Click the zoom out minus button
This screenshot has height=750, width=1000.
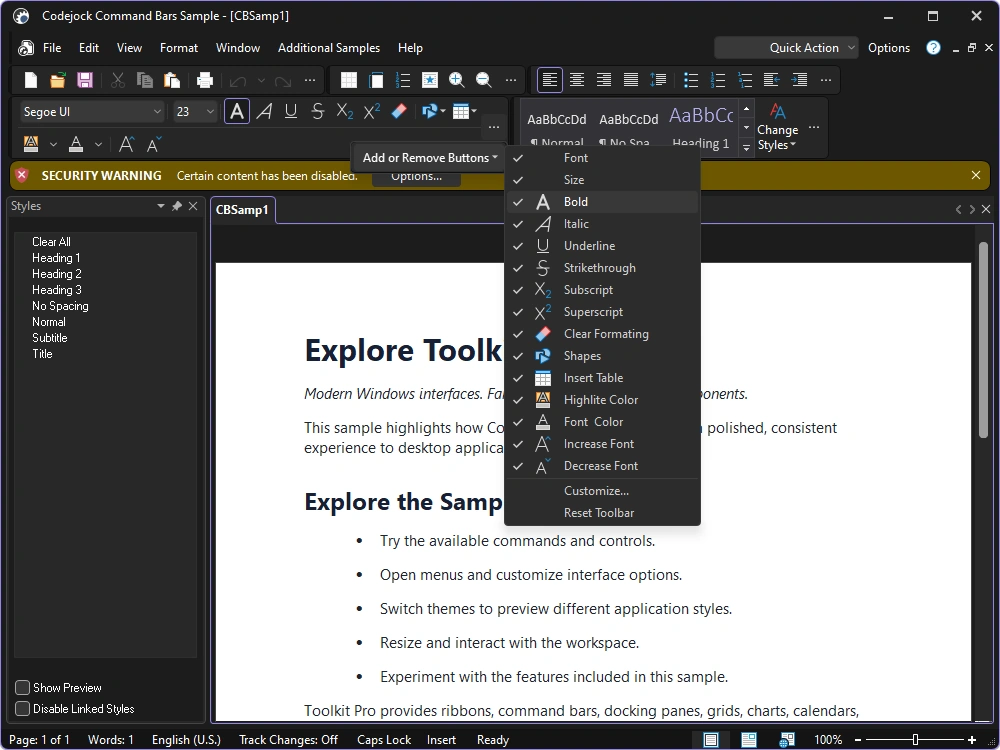click(x=858, y=740)
